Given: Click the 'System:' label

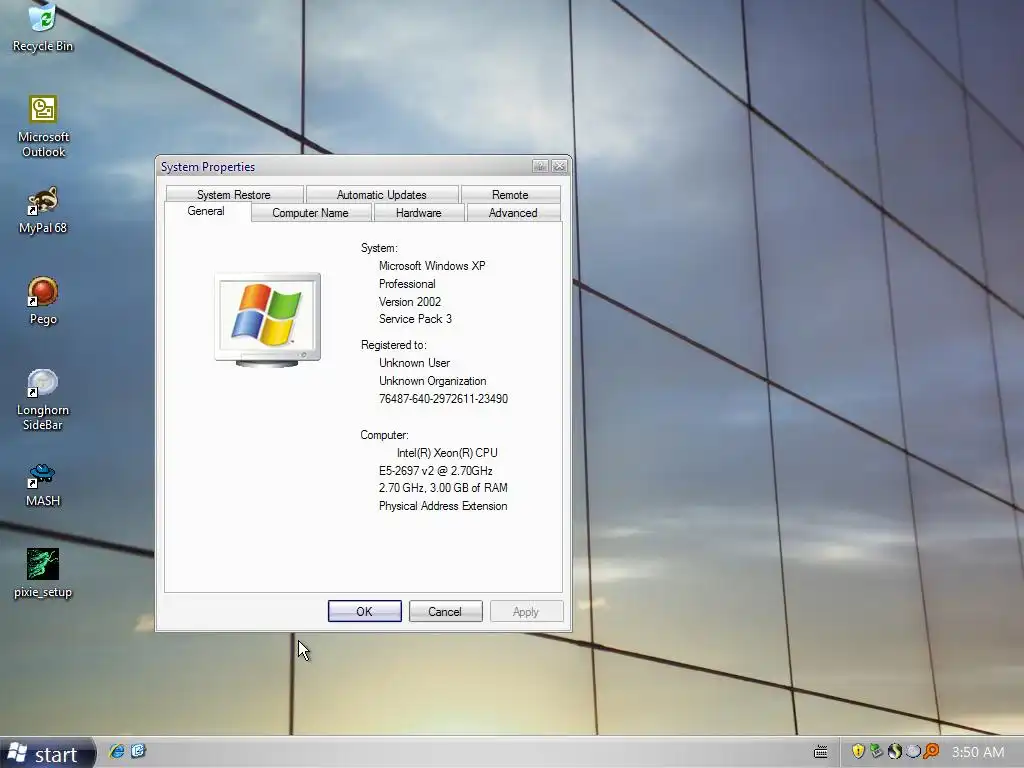Looking at the screenshot, I should tap(379, 248).
